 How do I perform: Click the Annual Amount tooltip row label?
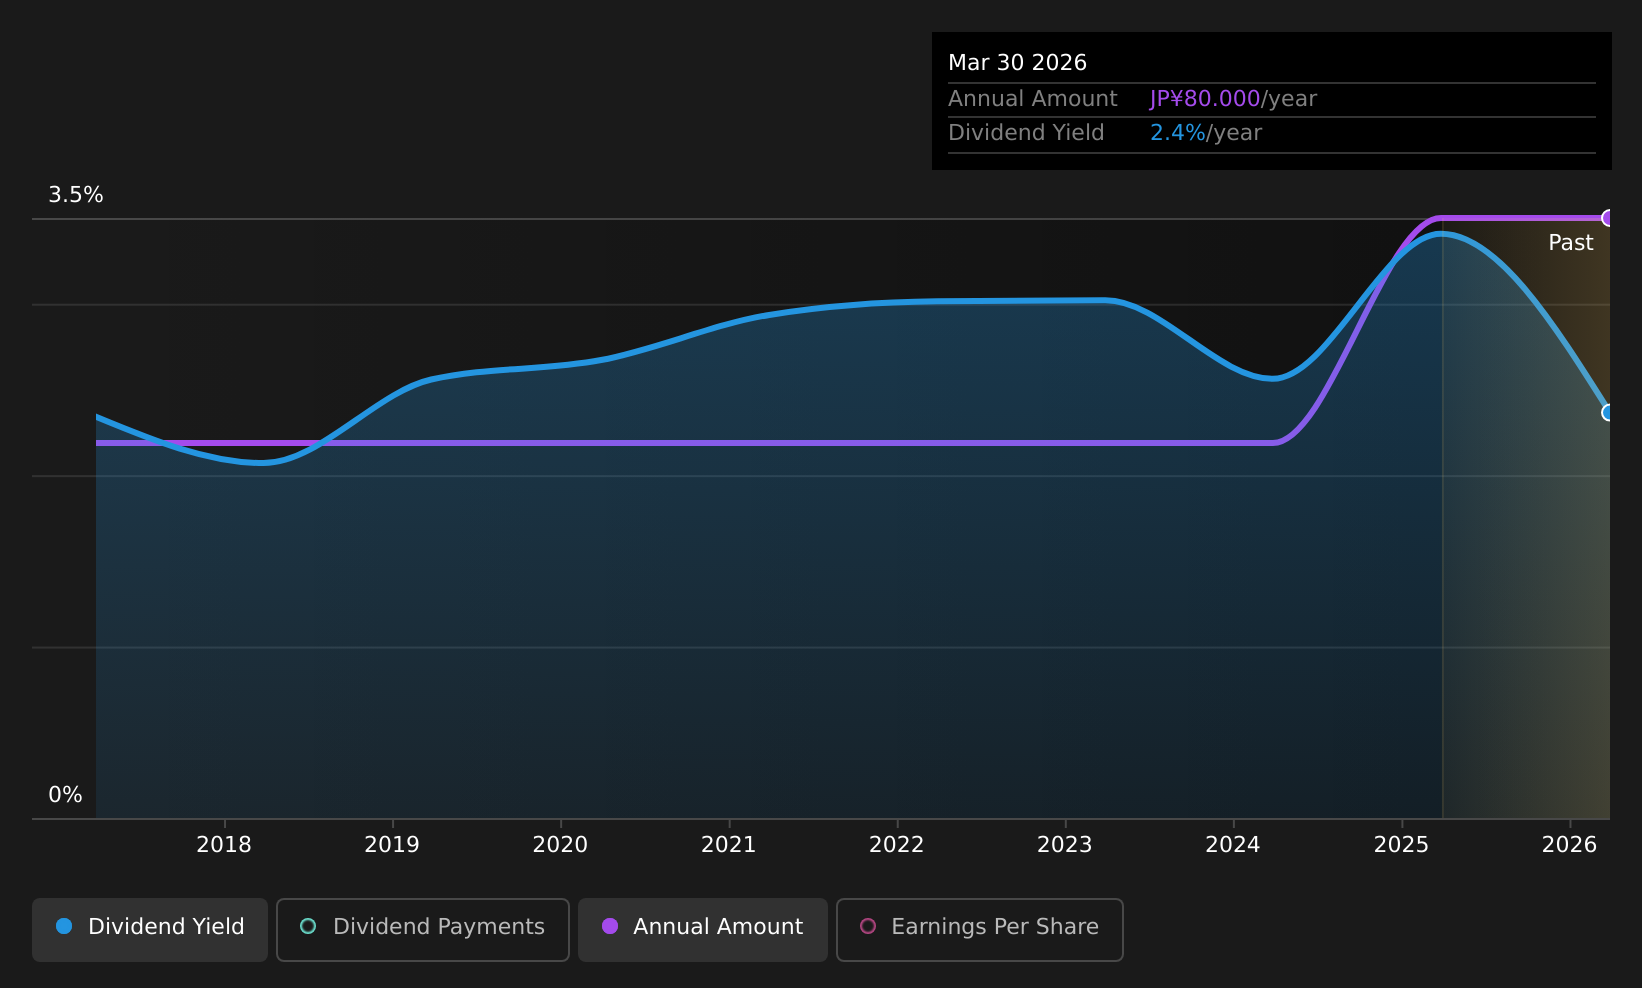pyautogui.click(x=1033, y=99)
